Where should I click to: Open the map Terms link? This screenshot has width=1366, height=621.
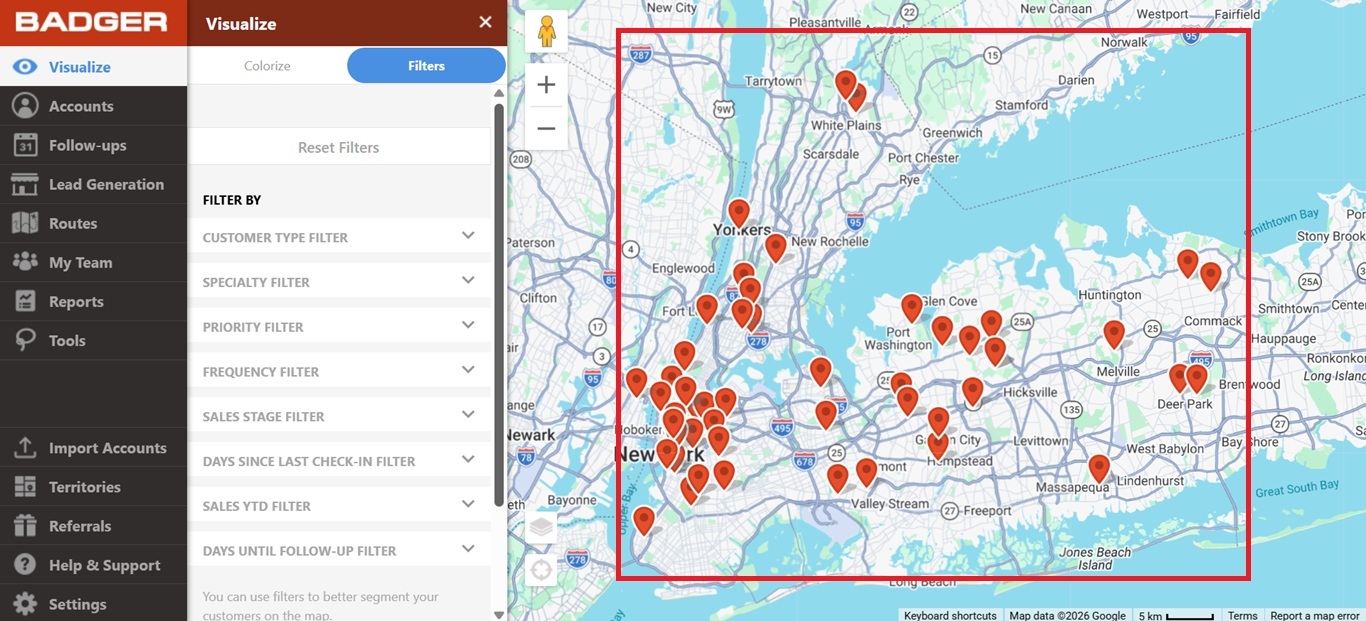[x=1242, y=615]
